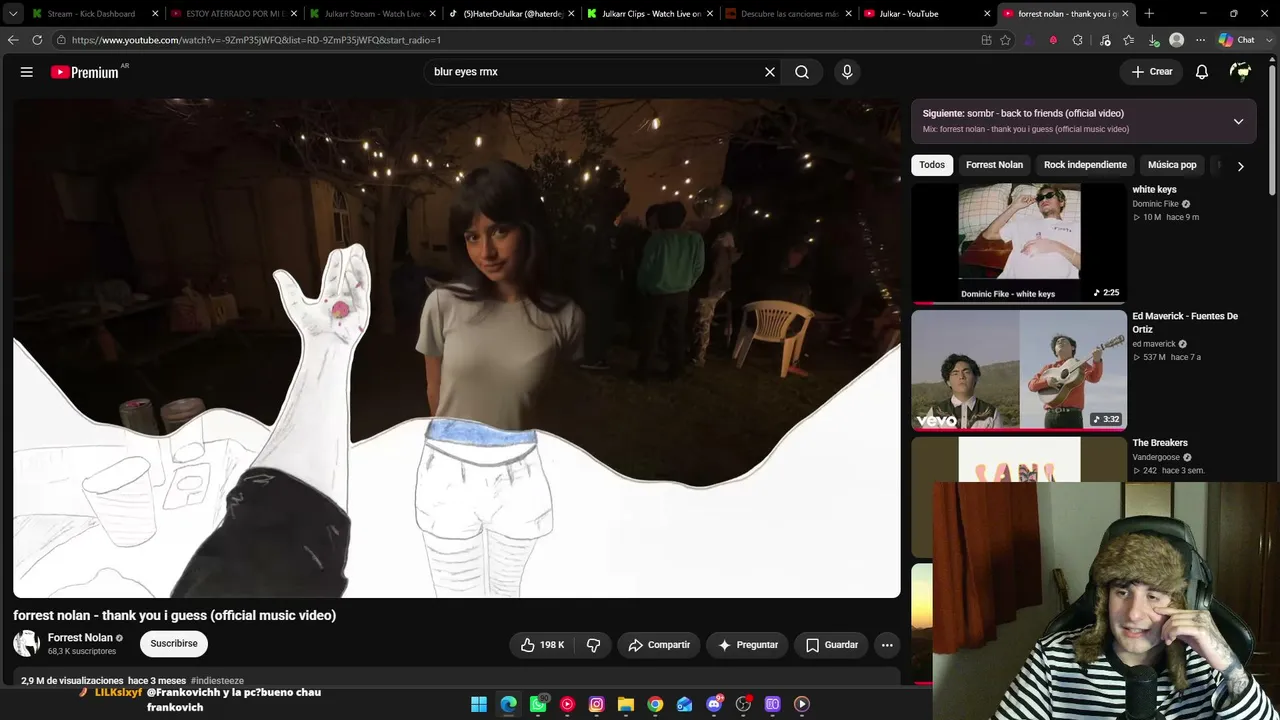The image size is (1280, 720).
Task: Switch to HaterDeJulkar TikTok tab
Action: point(510,14)
